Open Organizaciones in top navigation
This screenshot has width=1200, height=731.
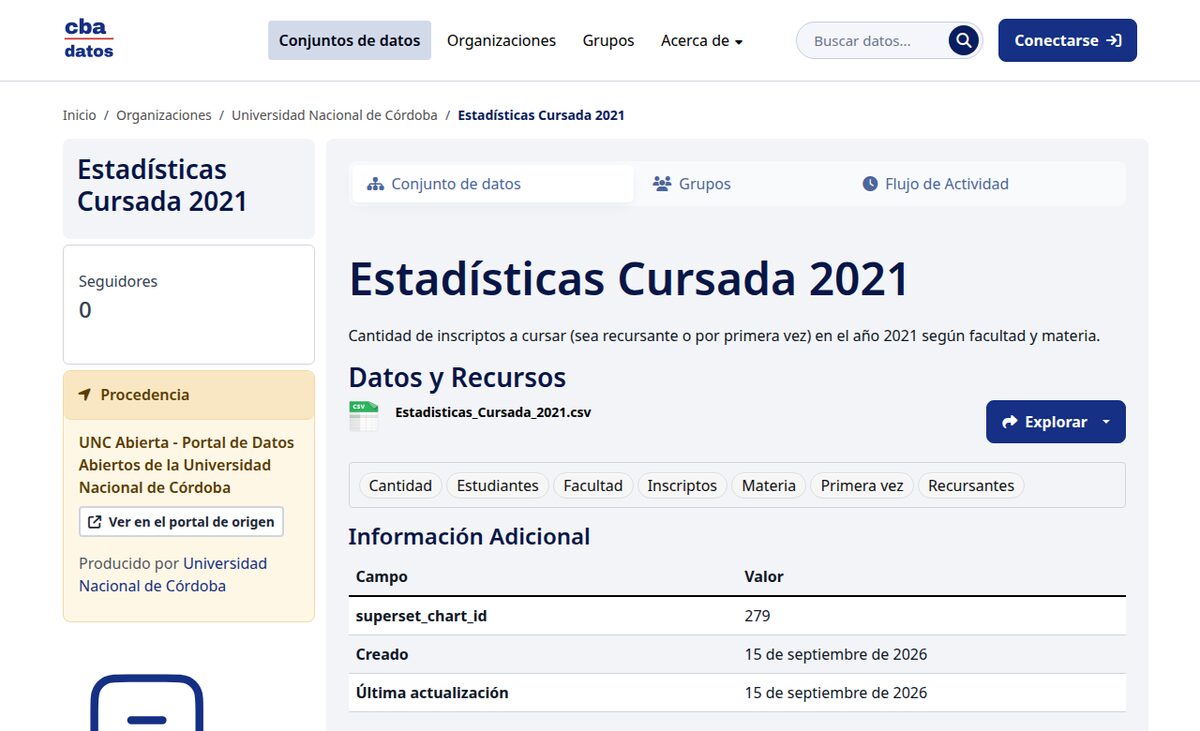tap(501, 41)
